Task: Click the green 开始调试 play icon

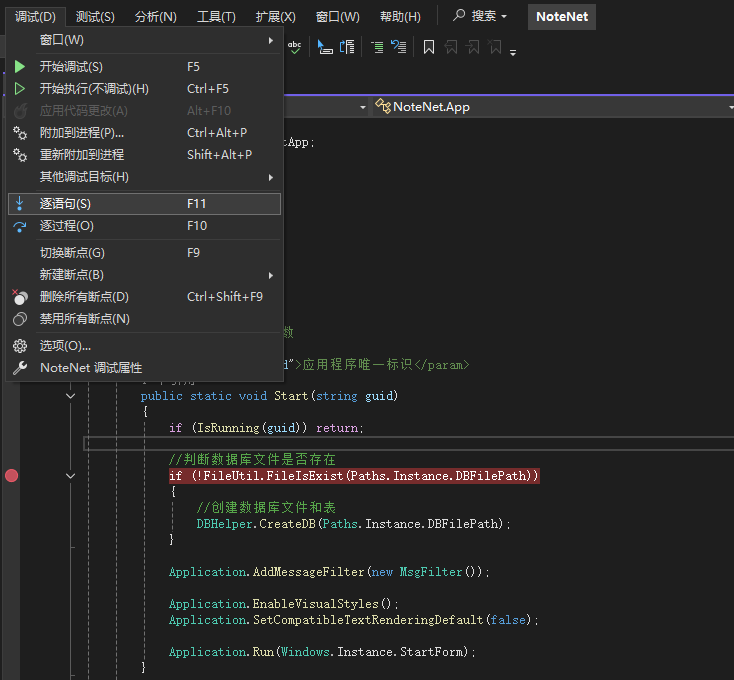Action: click(20, 67)
